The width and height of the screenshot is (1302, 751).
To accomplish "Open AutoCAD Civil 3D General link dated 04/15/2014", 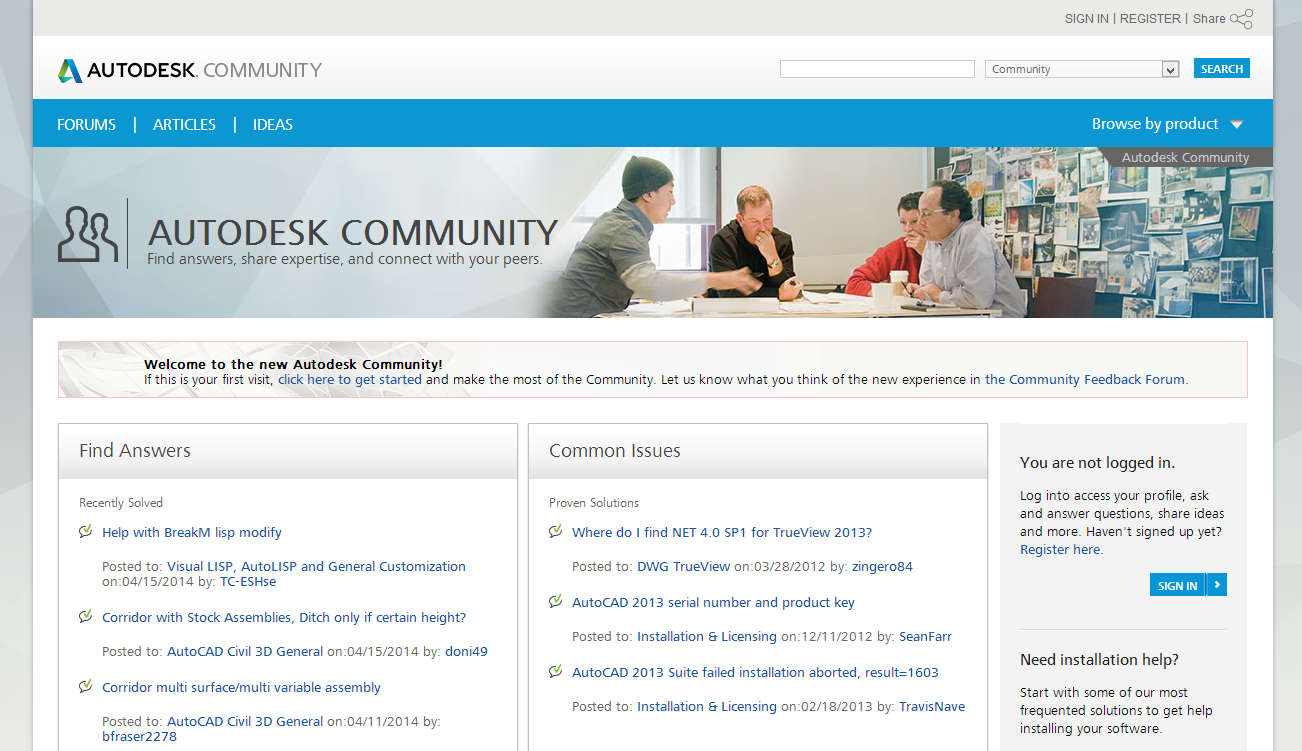I will [245, 652].
